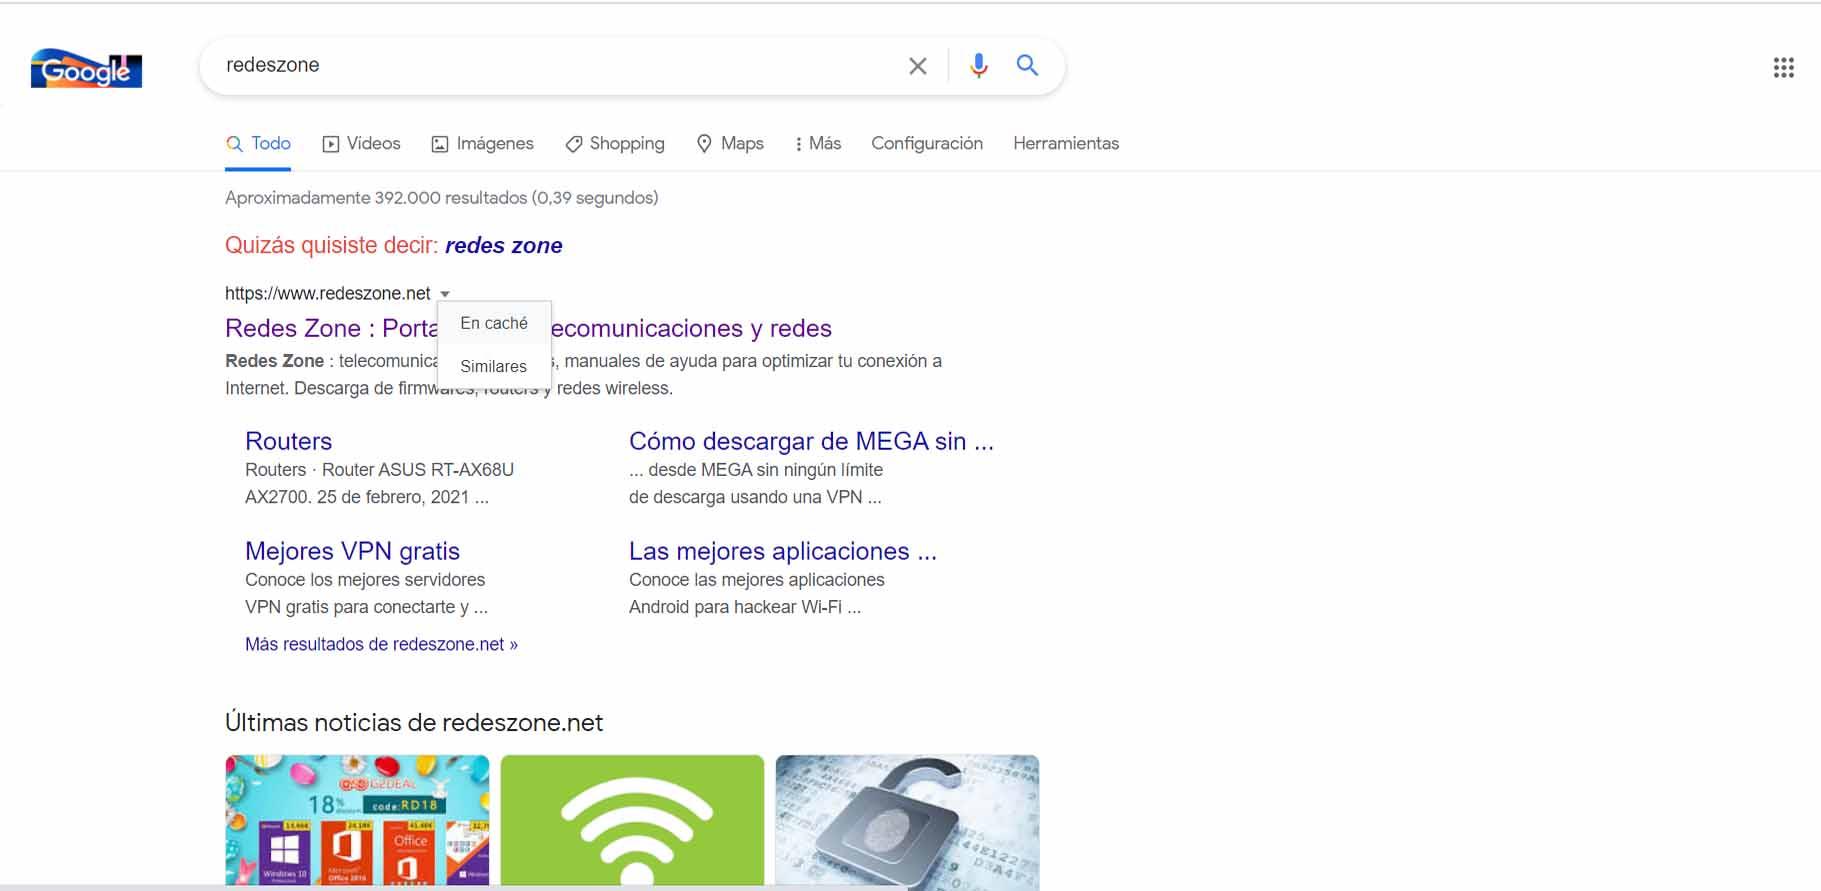Open Herramientas search tools
The height and width of the screenshot is (891, 1821).
(1066, 144)
